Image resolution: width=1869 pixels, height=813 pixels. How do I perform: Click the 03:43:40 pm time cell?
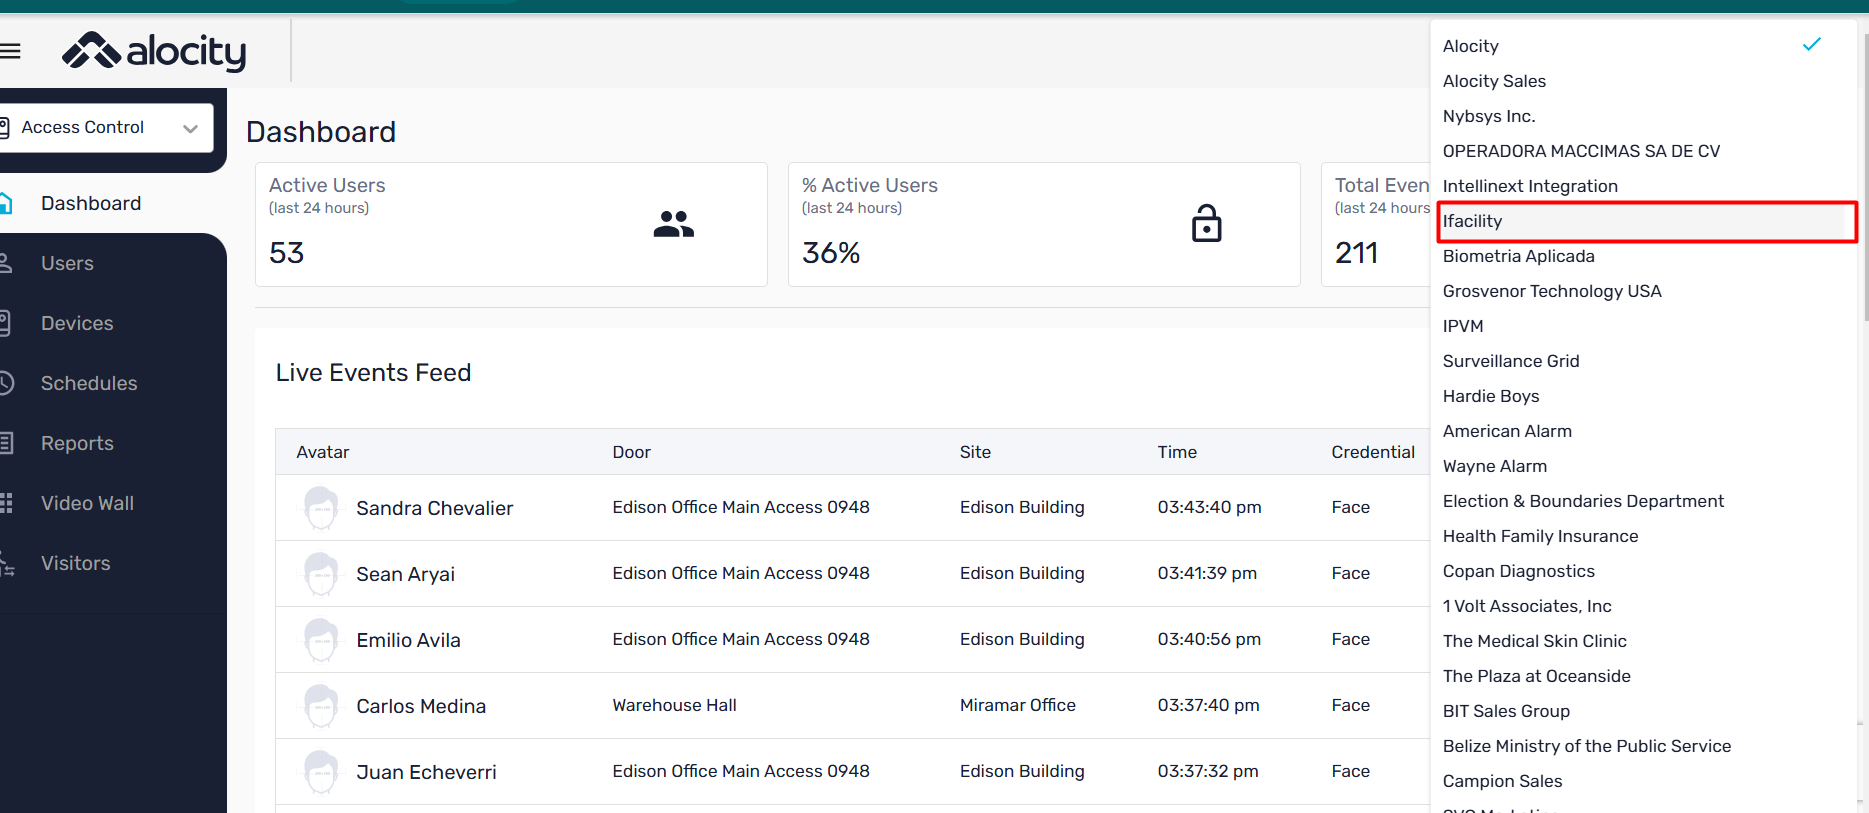coord(1209,507)
